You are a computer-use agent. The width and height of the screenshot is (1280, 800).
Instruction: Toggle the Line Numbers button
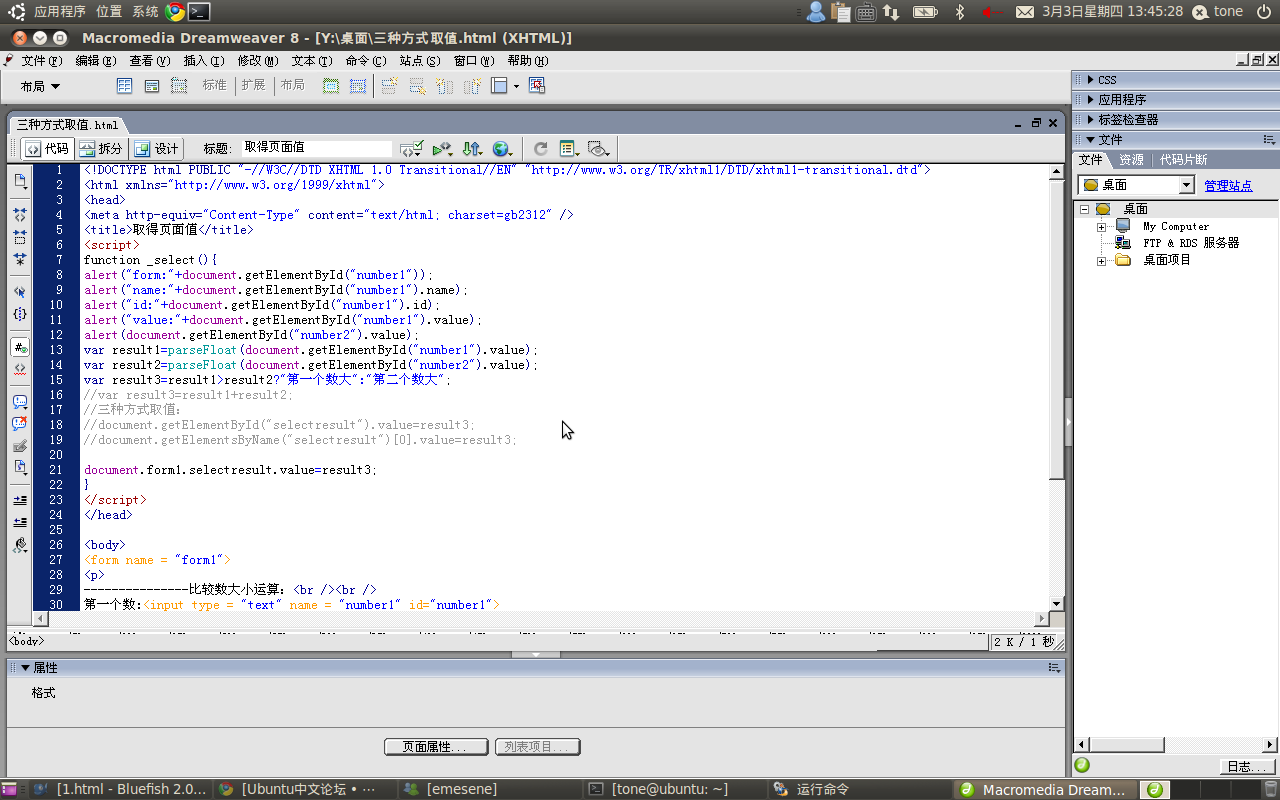(x=20, y=347)
